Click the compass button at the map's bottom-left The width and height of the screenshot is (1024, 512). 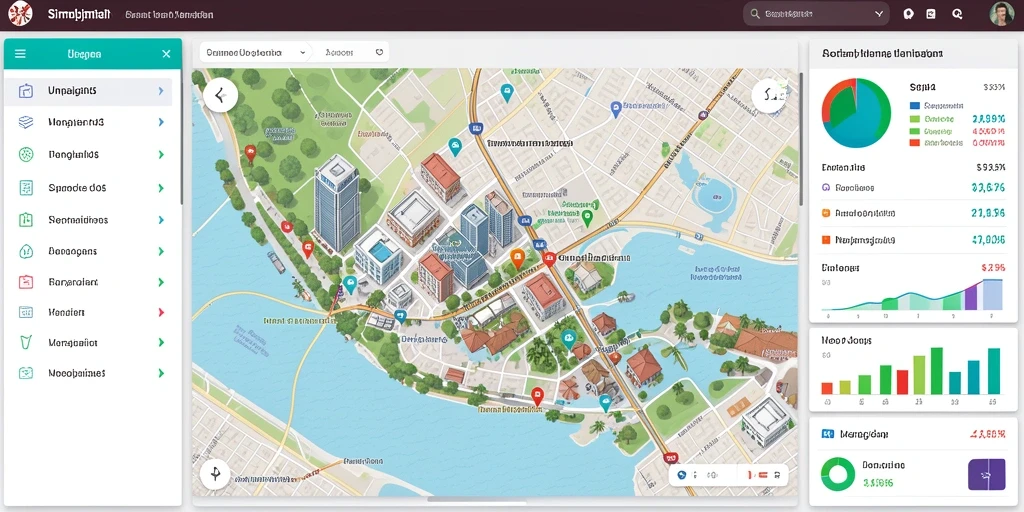click(216, 473)
